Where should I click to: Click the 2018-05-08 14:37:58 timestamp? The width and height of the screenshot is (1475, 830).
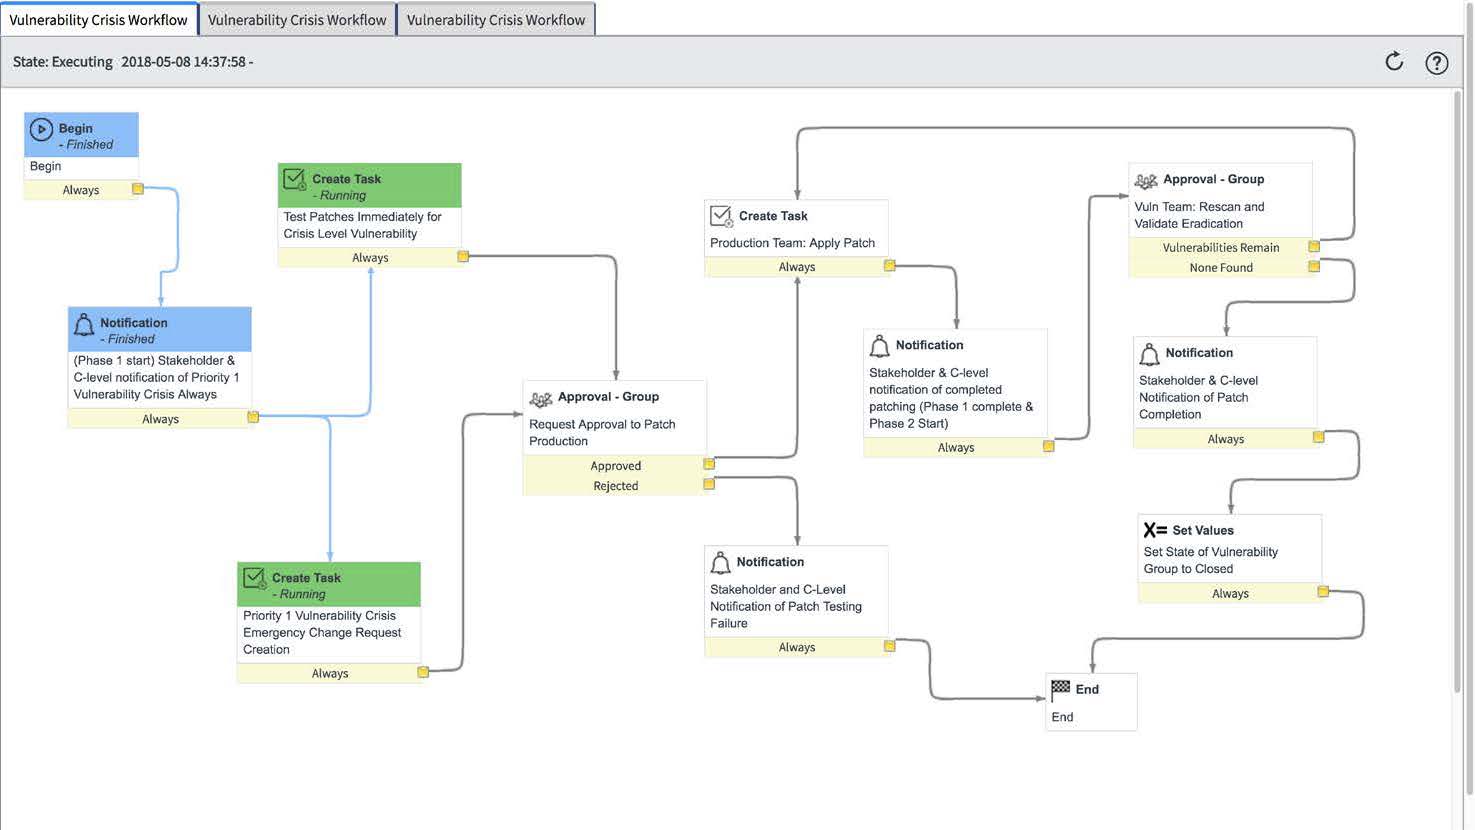click(184, 62)
